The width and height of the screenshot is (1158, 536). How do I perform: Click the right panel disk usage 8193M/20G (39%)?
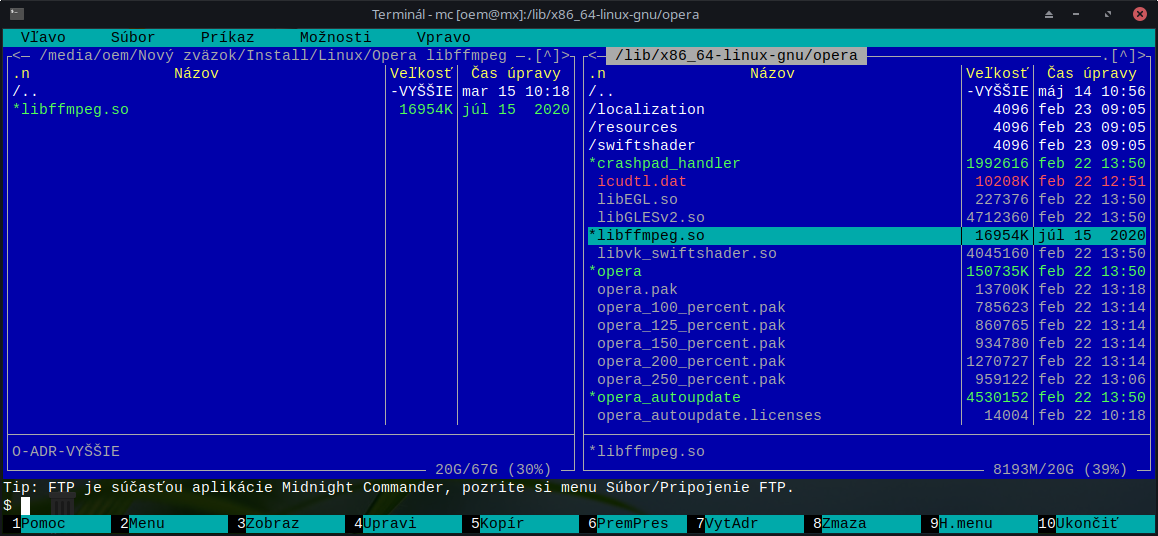coord(1061,470)
